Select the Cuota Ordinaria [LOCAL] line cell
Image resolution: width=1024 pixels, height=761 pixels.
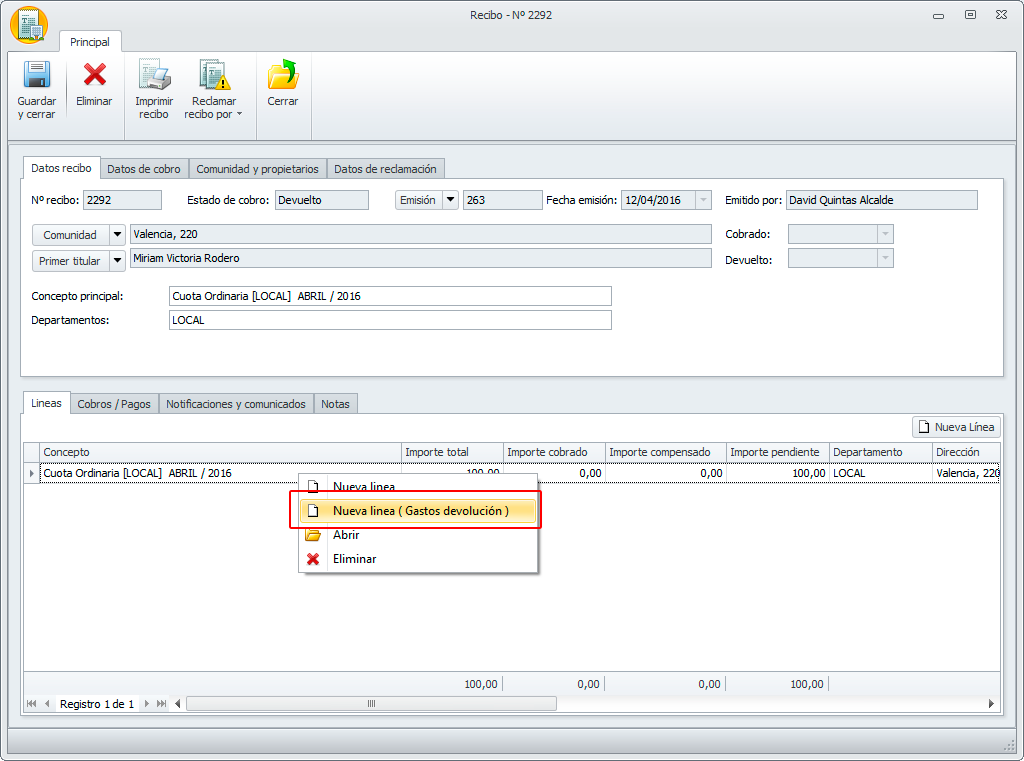(220, 473)
